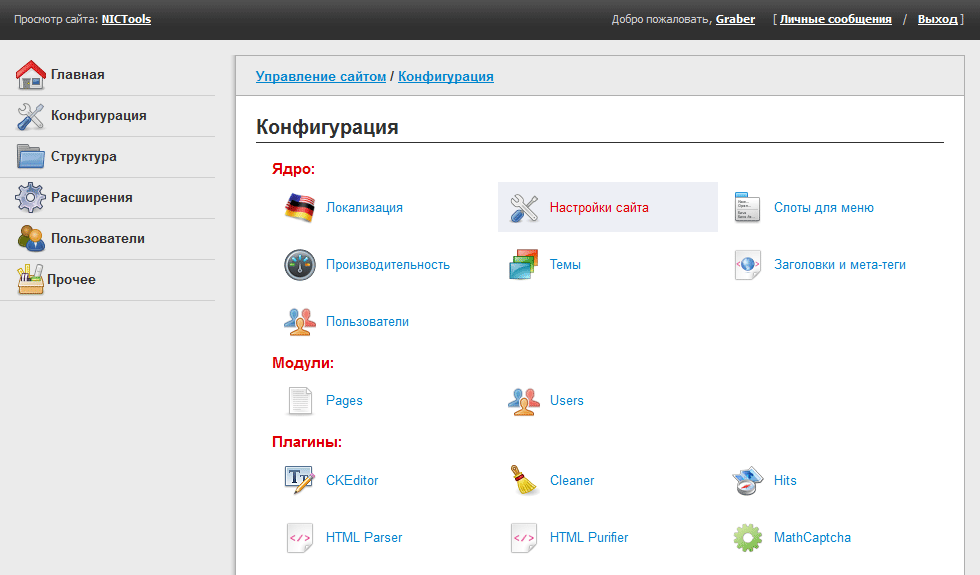The height and width of the screenshot is (575, 980).
Task: Open the Hits plugin link
Action: click(x=785, y=480)
